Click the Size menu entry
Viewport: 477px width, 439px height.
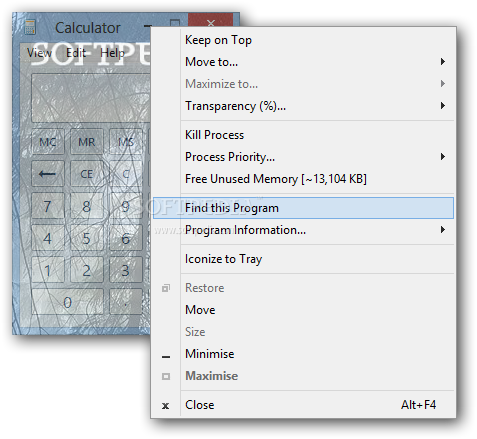pyautogui.click(x=303, y=332)
